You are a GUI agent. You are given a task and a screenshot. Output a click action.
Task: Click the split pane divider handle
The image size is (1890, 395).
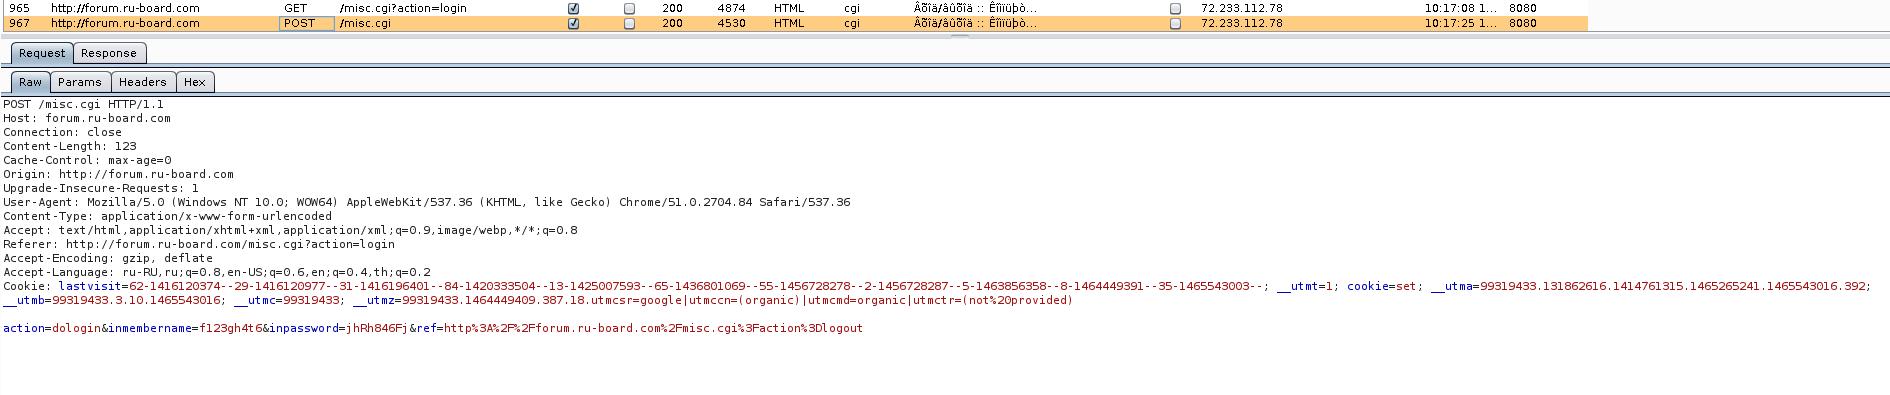point(959,36)
